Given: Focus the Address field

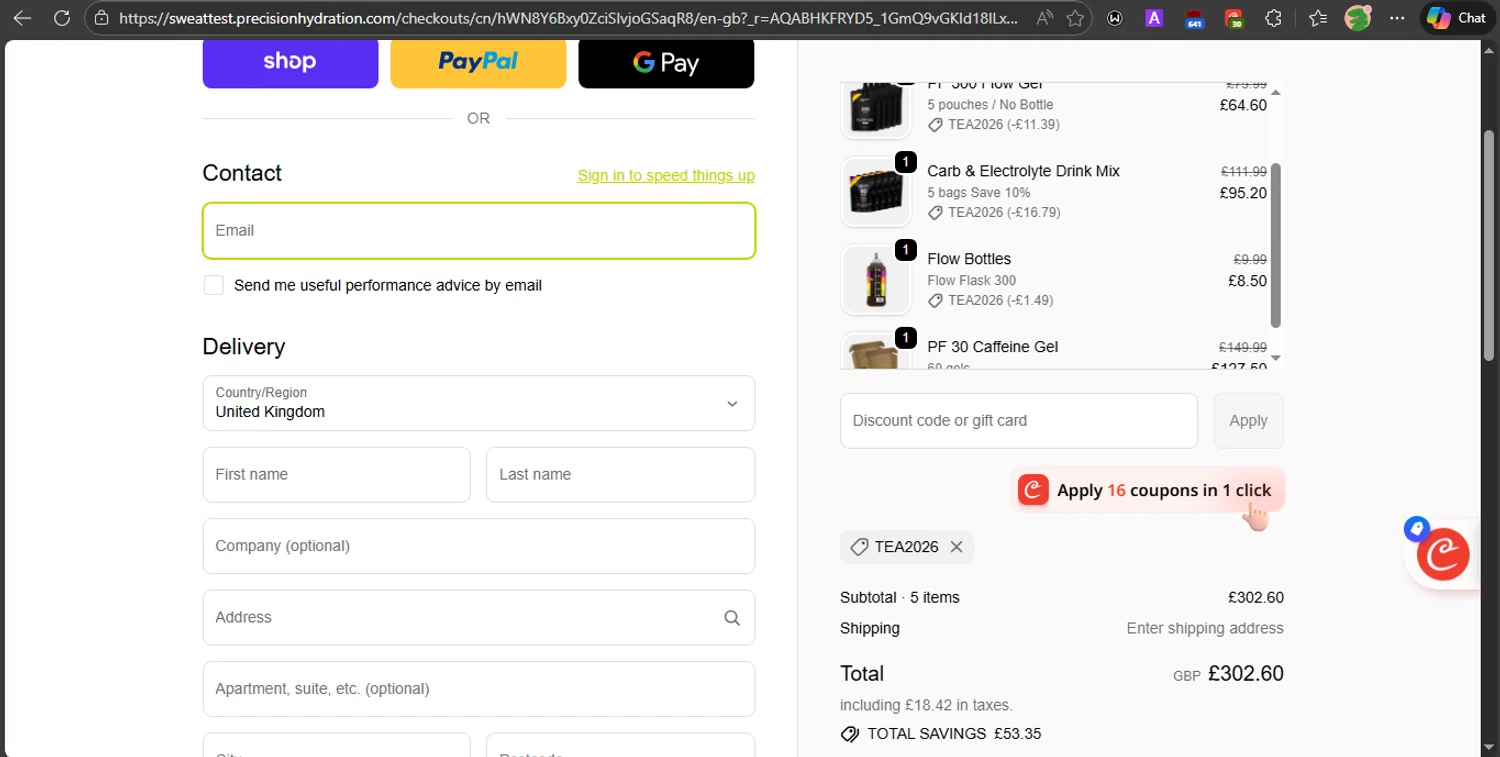Looking at the screenshot, I should pos(479,617).
